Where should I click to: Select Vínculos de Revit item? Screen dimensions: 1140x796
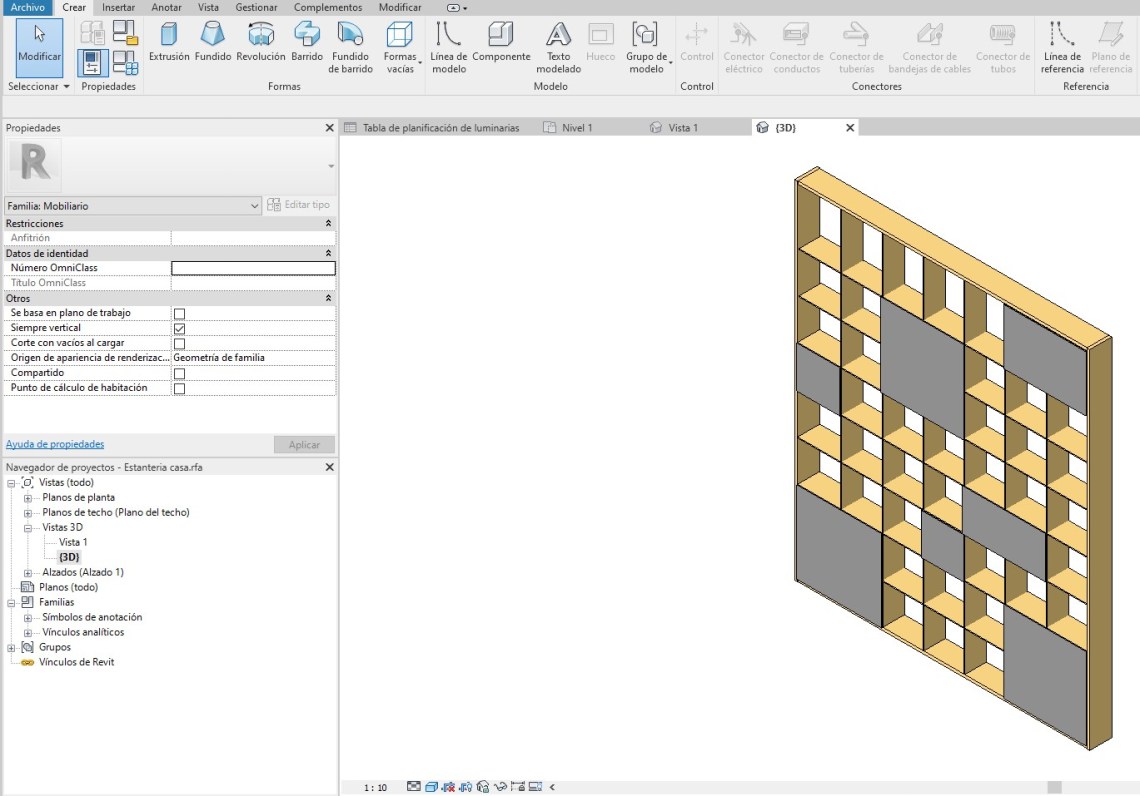pyautogui.click(x=76, y=662)
